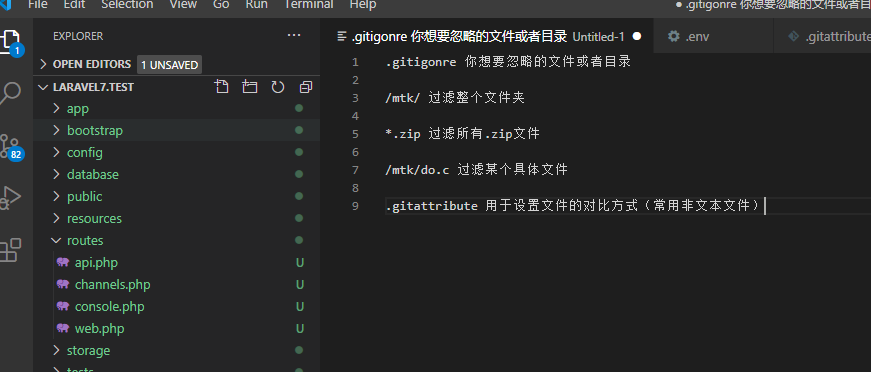Screen dimensions: 871x372
Task: Click the /mtk/ line in editor
Action: pos(455,98)
